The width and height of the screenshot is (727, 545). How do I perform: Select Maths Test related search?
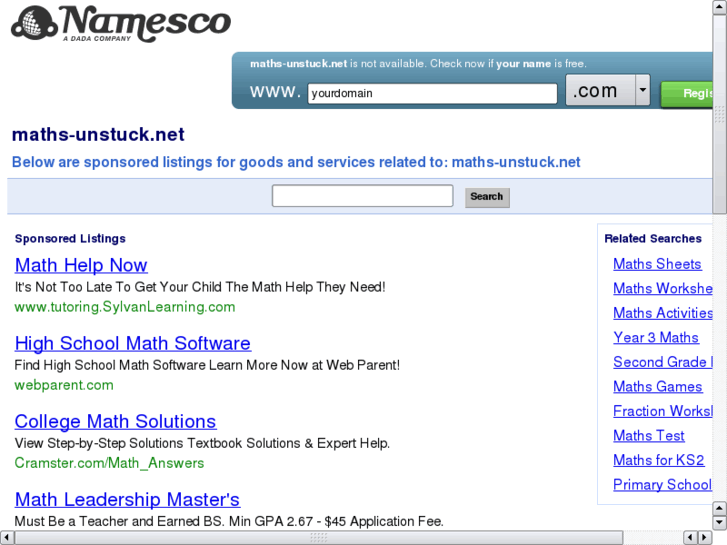click(x=649, y=436)
